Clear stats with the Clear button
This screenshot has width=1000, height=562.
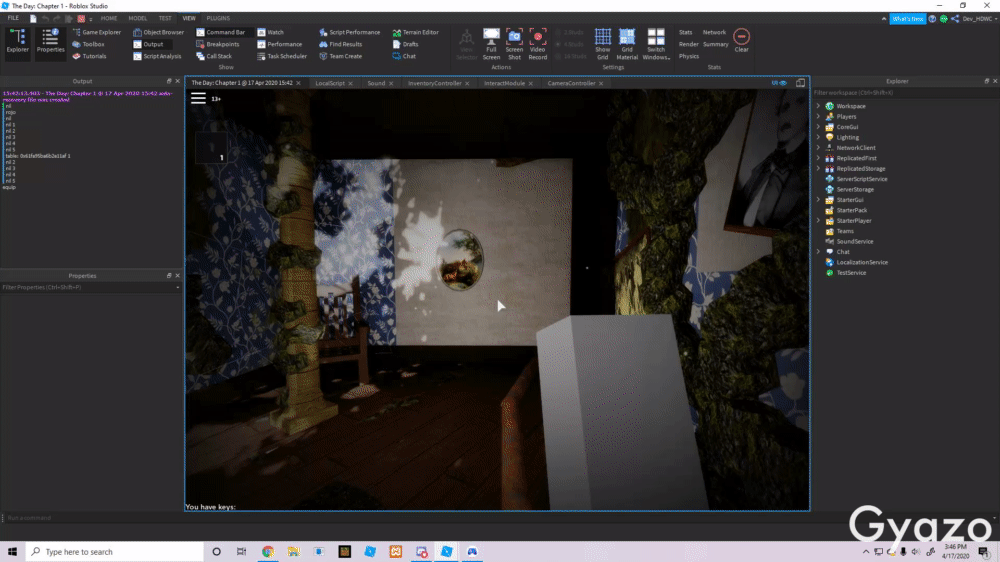tap(741, 40)
